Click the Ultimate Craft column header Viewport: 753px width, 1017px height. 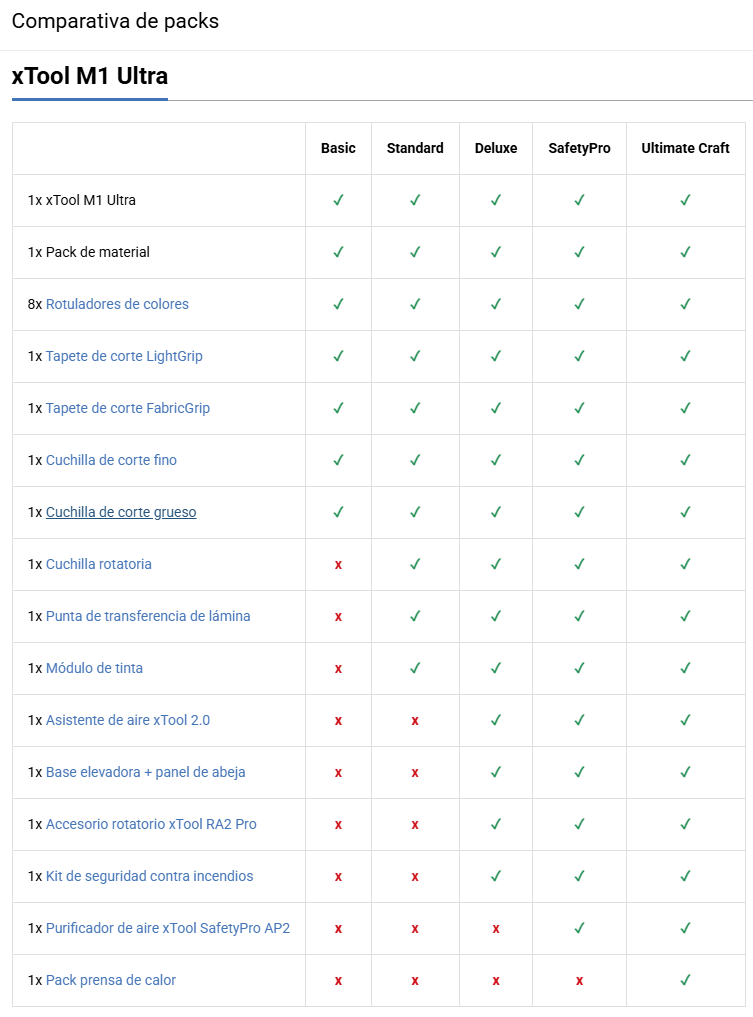685,148
